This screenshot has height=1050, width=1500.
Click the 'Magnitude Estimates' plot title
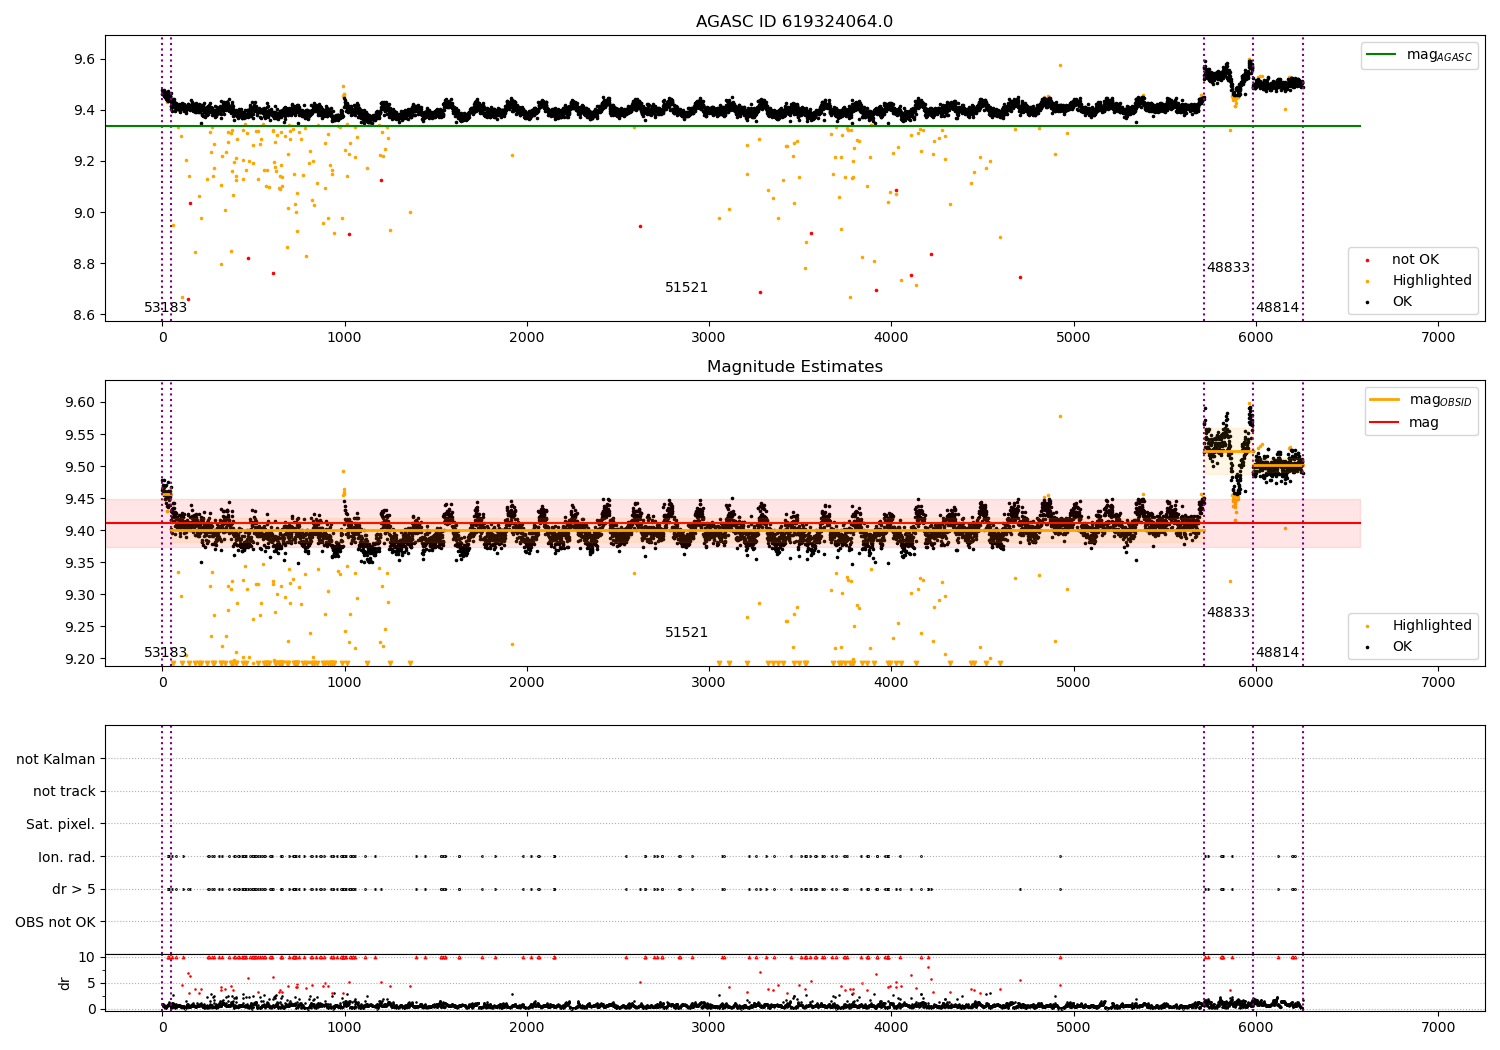click(794, 367)
